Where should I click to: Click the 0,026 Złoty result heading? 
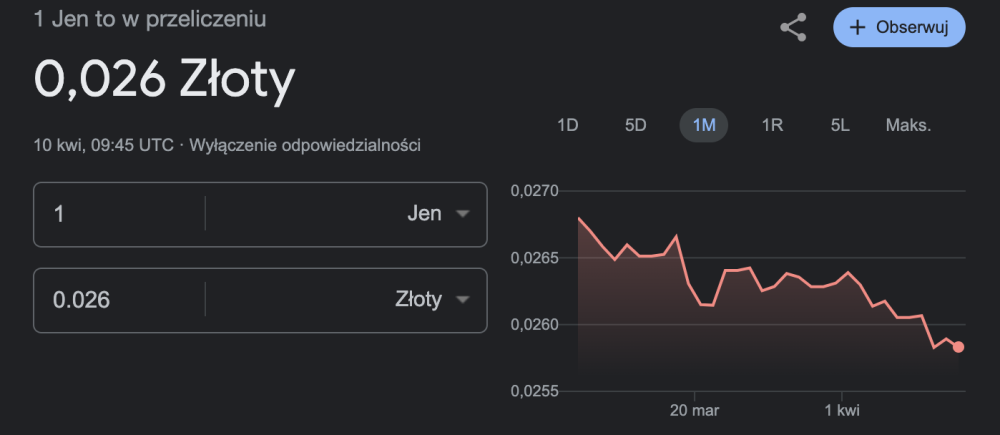coord(165,80)
